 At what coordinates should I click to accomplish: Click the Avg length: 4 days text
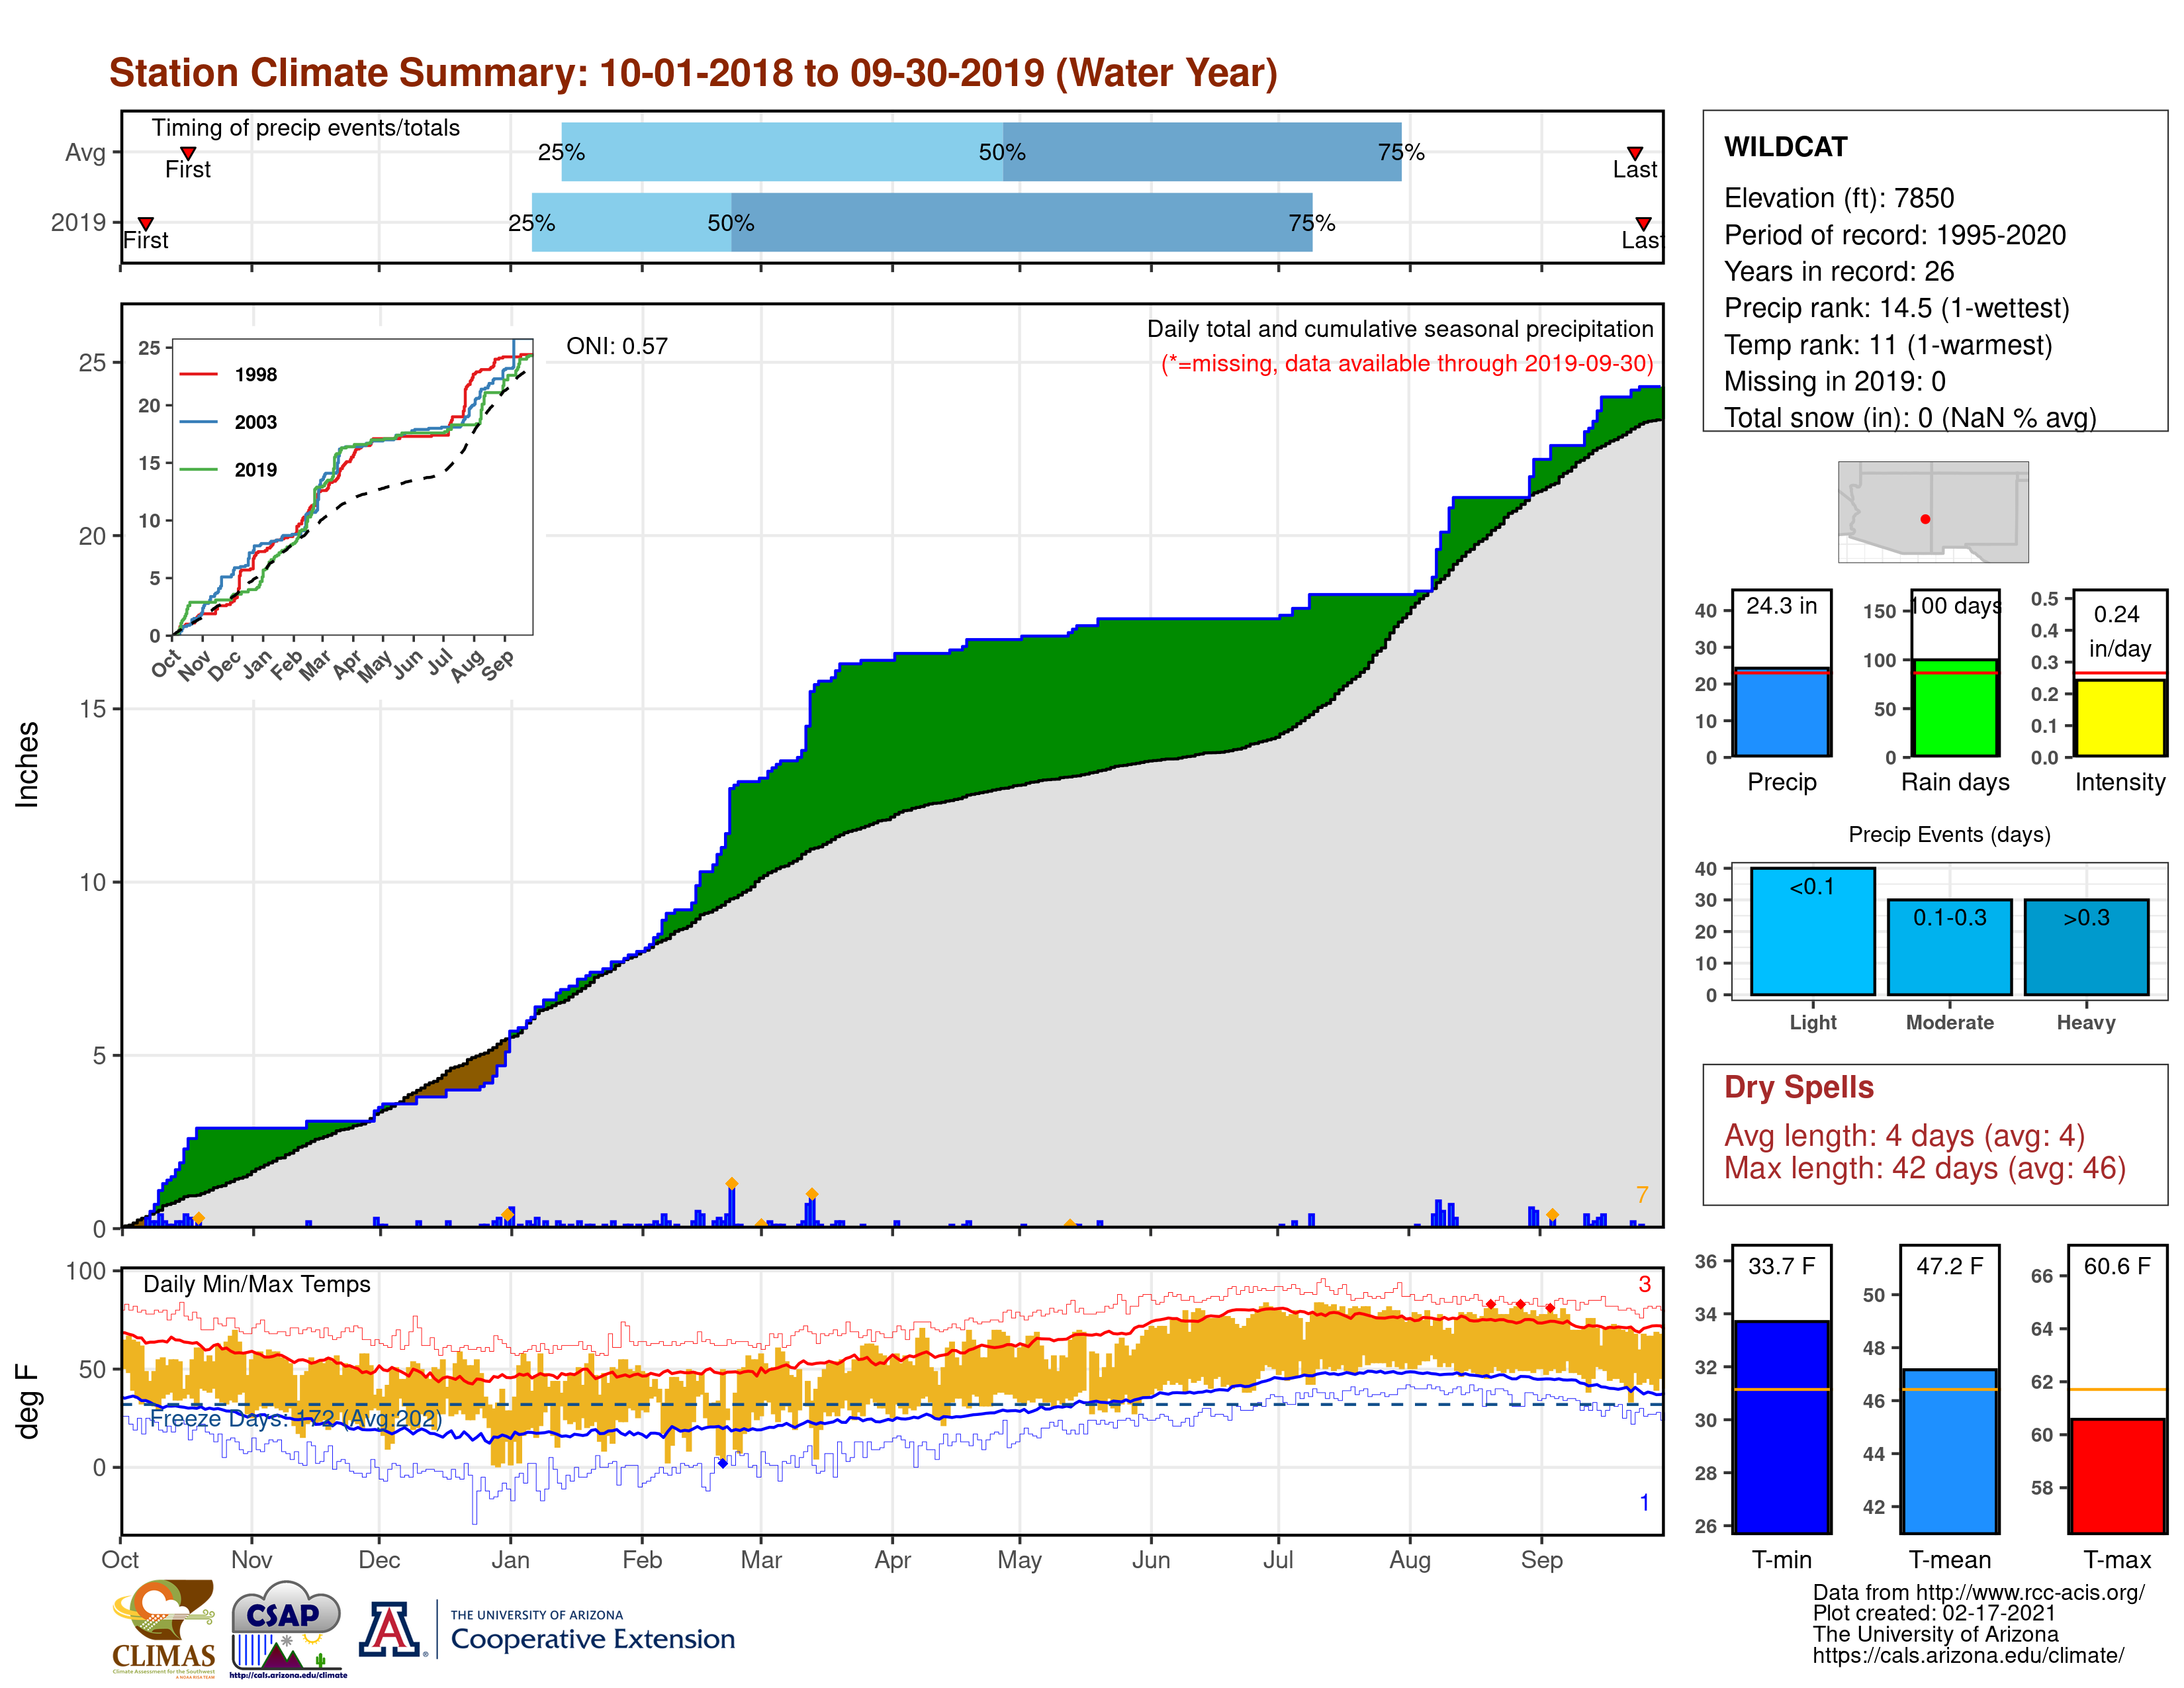1904,1136
